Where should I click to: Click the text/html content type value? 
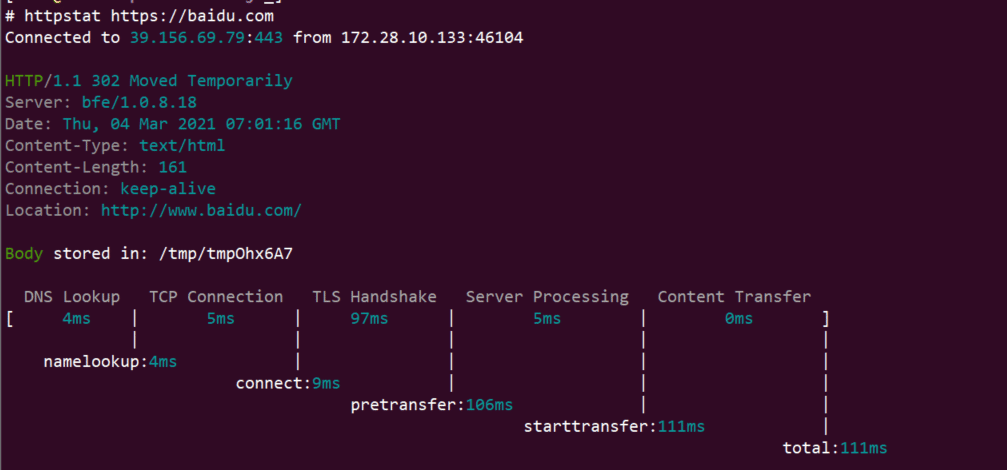click(182, 146)
